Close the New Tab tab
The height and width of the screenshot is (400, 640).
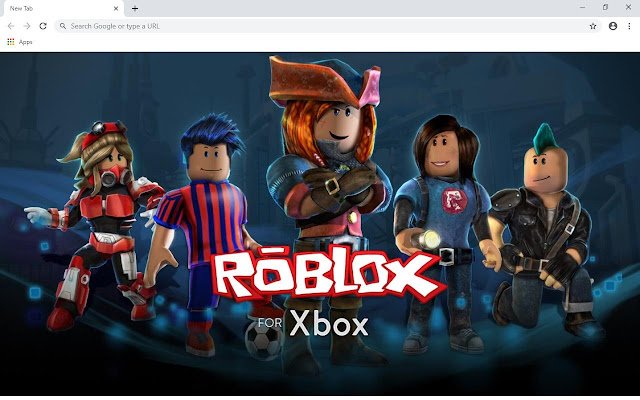coord(116,8)
